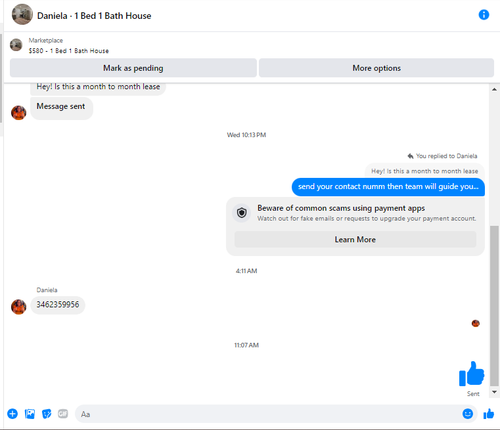Click 'Daniela - 1 Bed 1 Bath House' title

[x=94, y=16]
